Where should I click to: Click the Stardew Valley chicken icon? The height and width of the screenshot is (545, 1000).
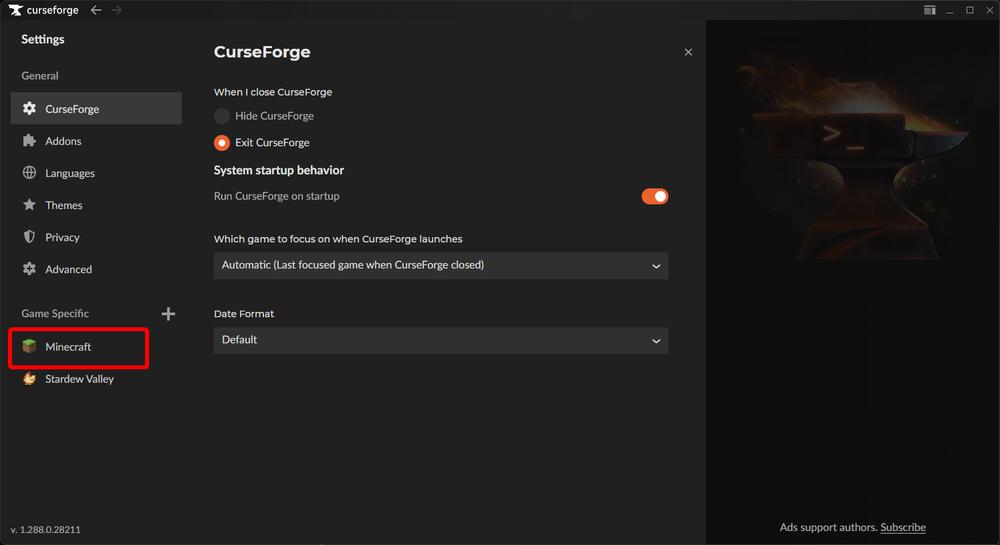[x=29, y=379]
